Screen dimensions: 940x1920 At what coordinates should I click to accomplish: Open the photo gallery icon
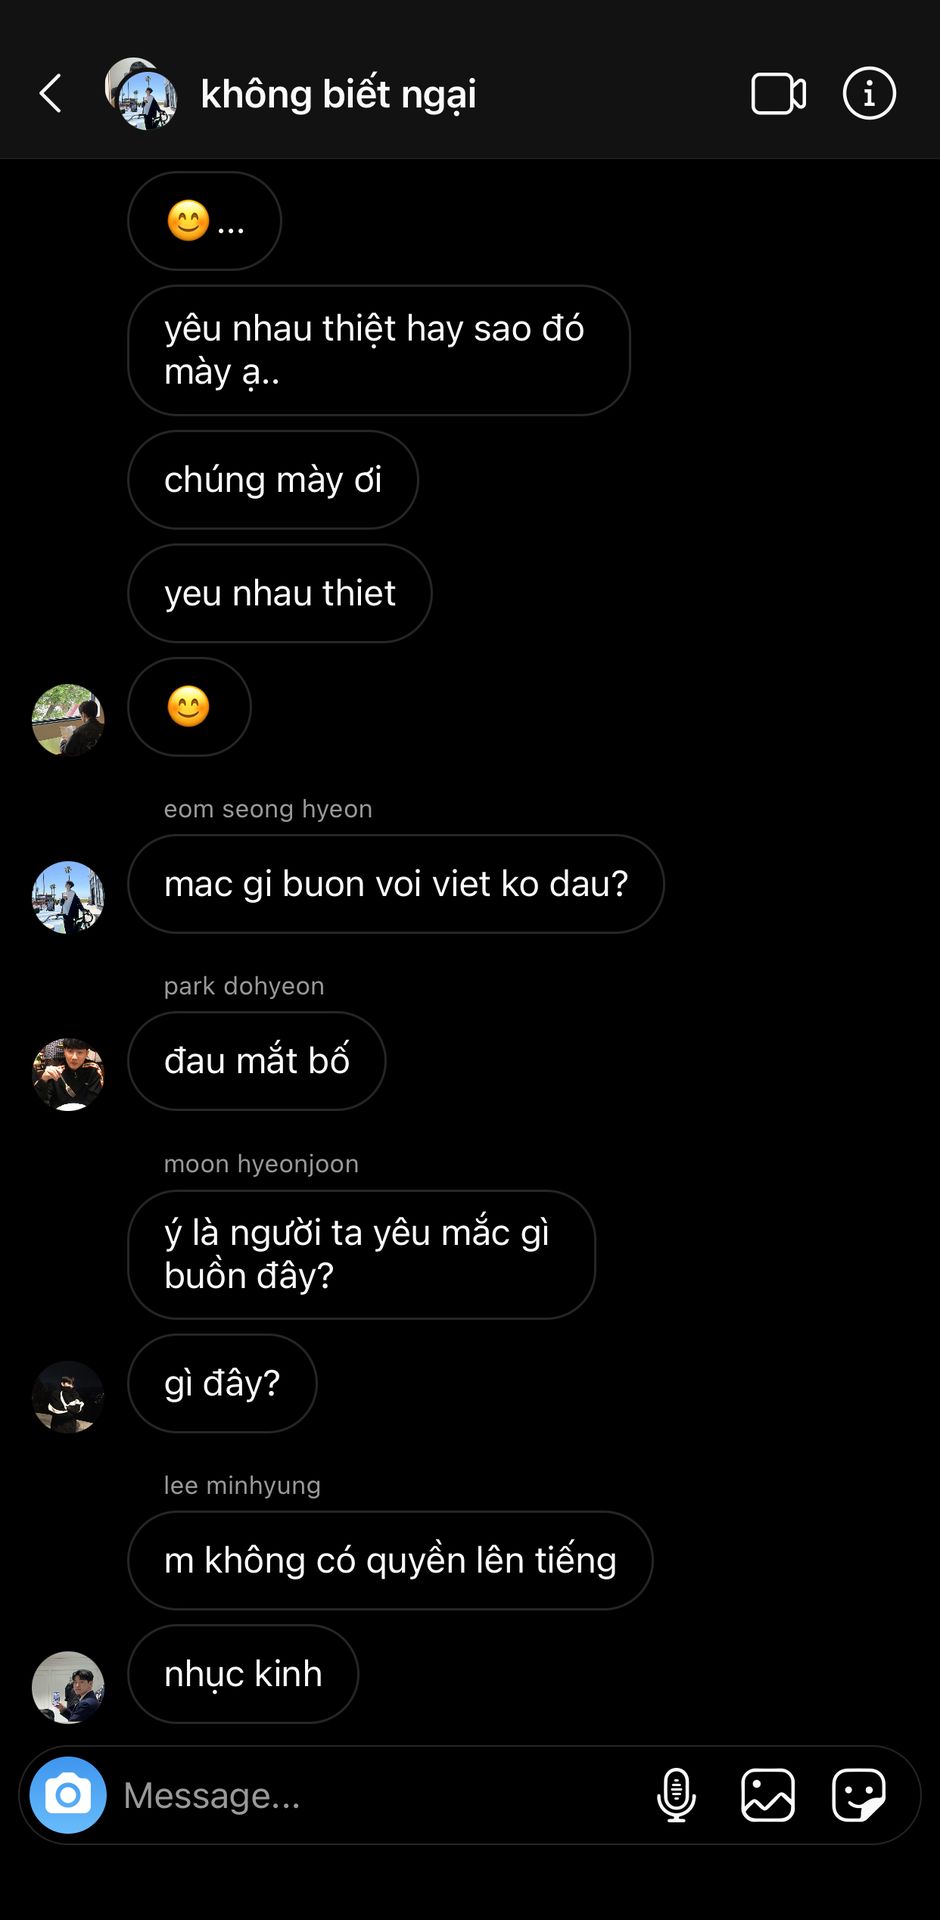tap(768, 1795)
